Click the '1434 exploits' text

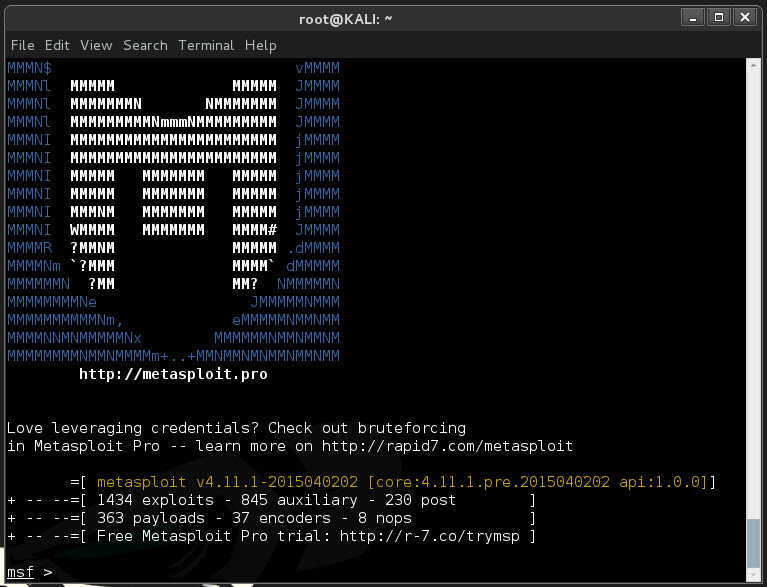[x=155, y=500]
